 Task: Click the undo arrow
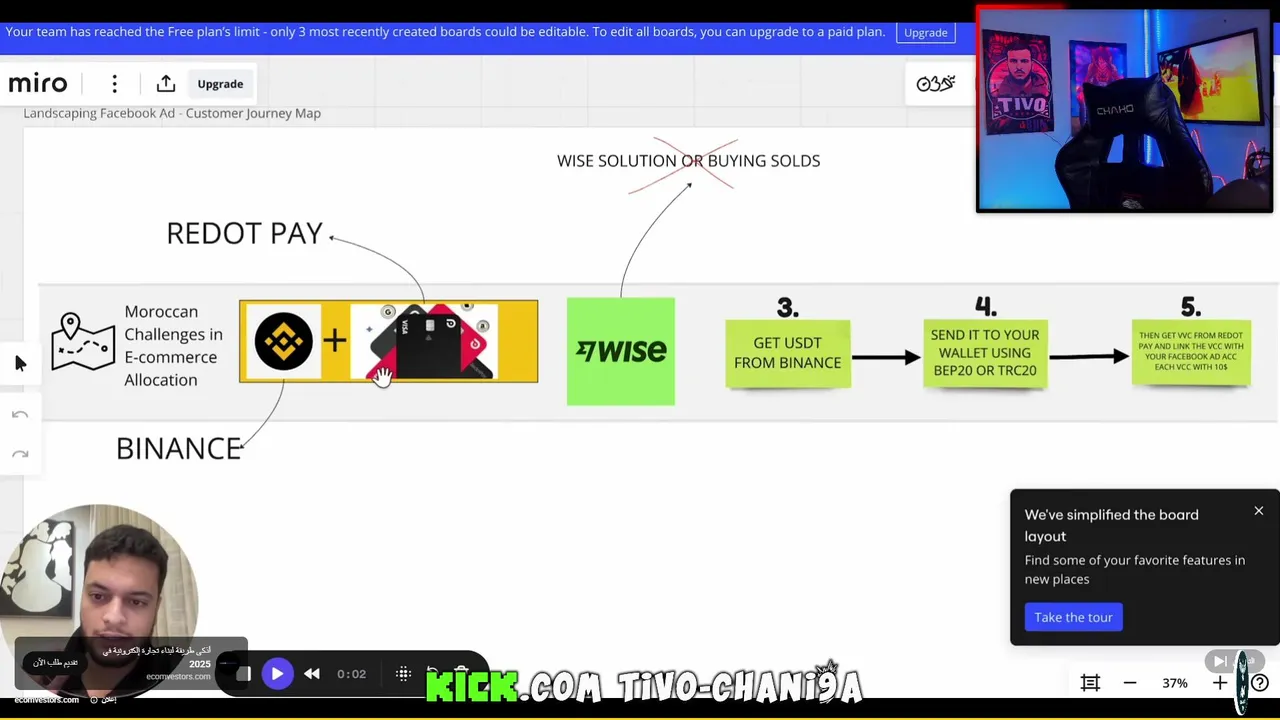(x=20, y=414)
